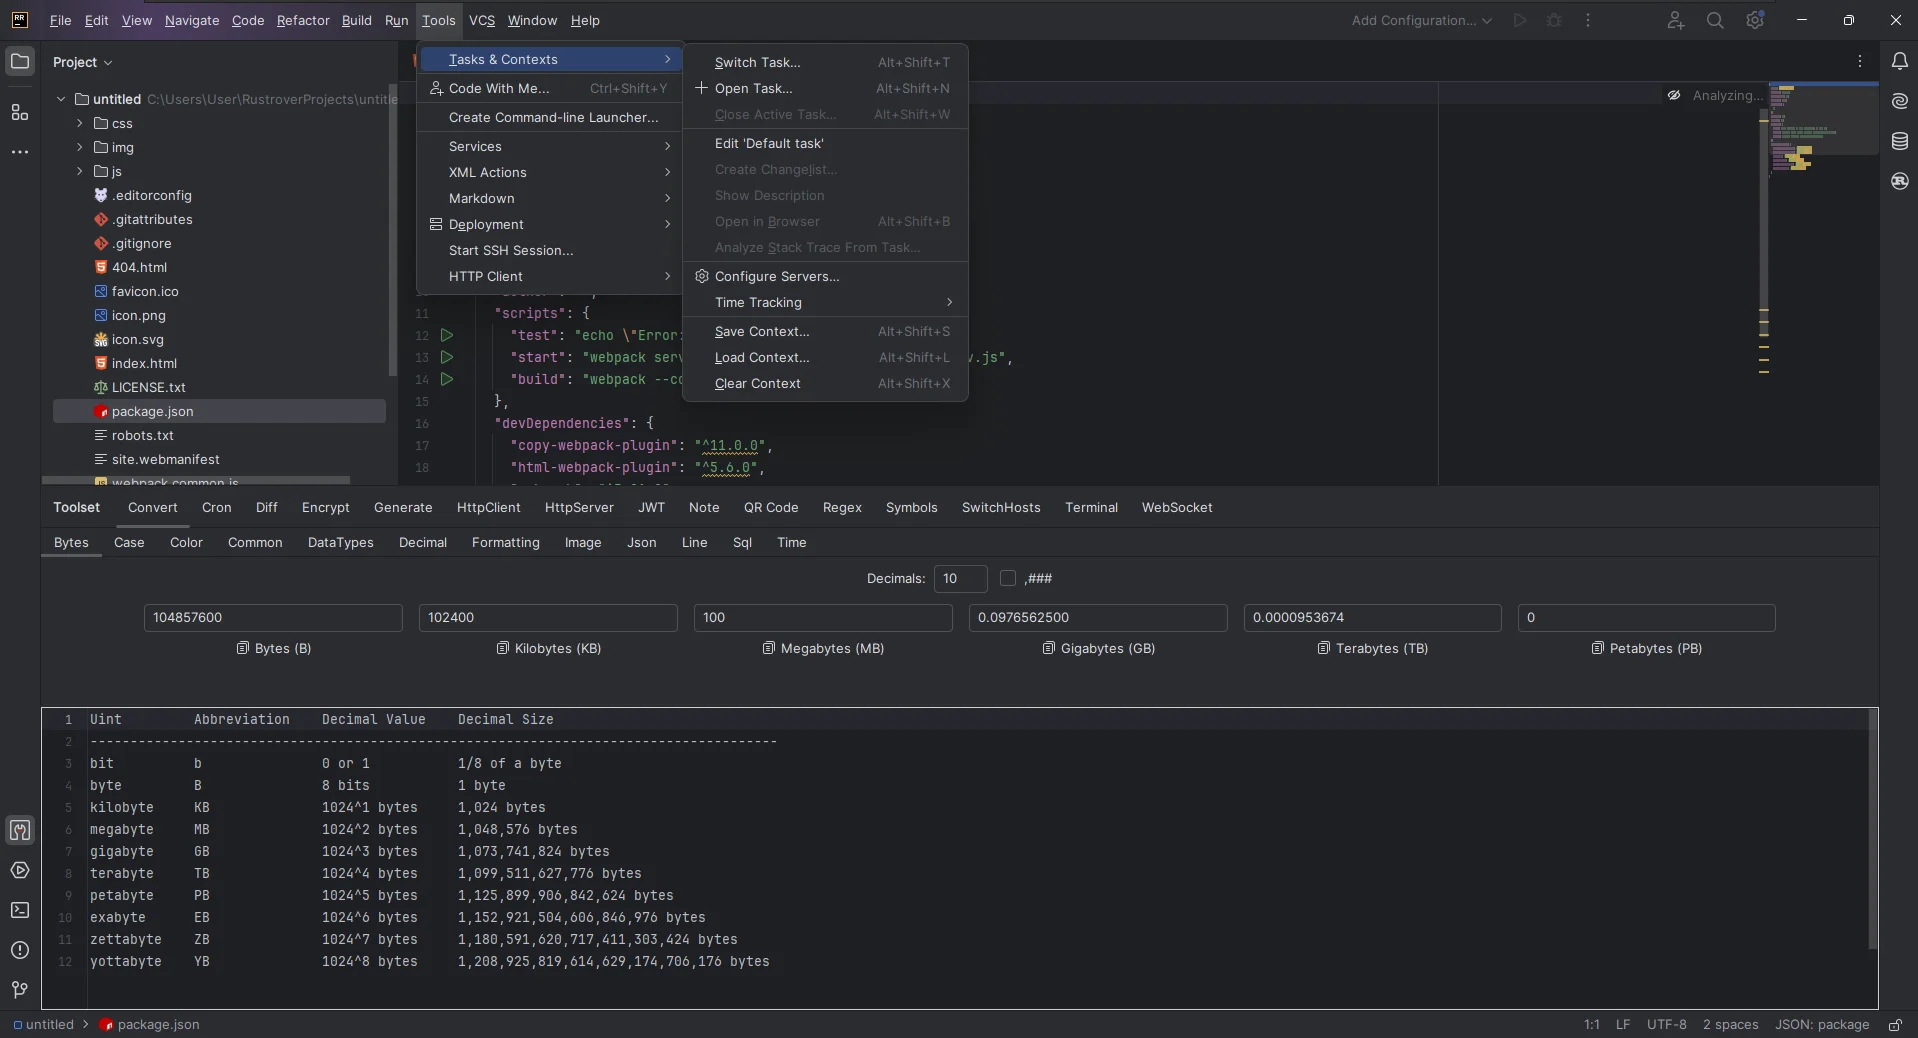
Task: Copy the Megabytes (MB) value icon
Action: pos(768,648)
